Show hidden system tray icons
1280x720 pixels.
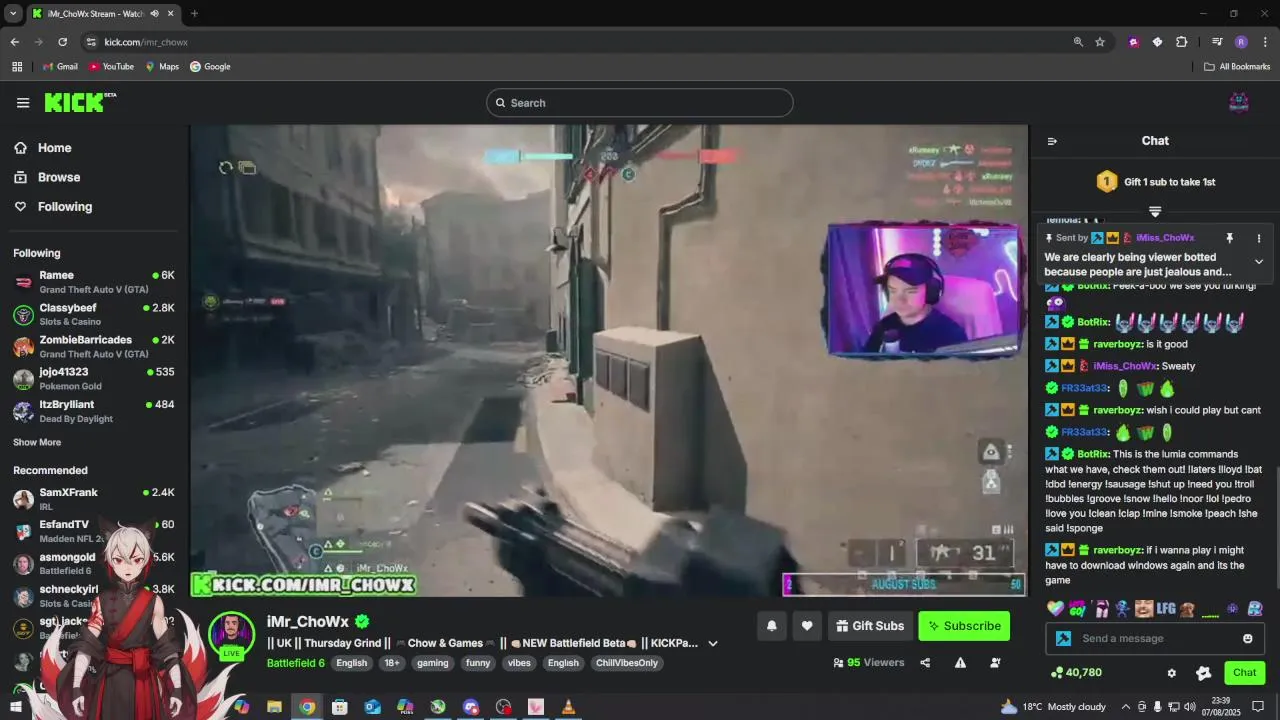tap(1126, 707)
